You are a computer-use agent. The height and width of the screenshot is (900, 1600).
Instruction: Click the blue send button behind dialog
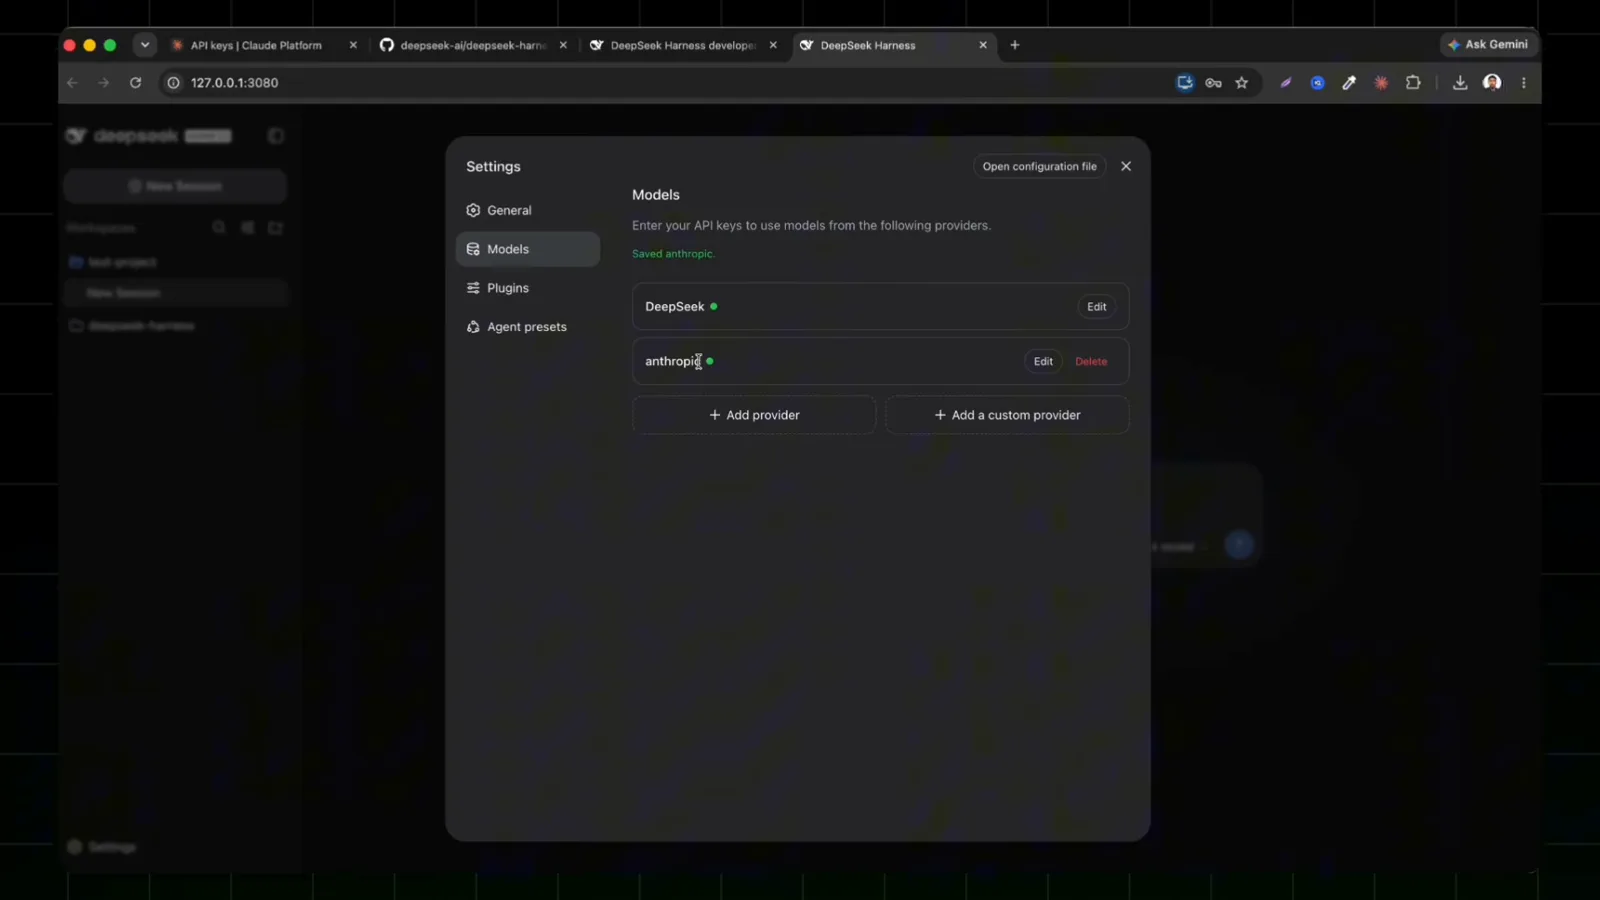pos(1239,544)
